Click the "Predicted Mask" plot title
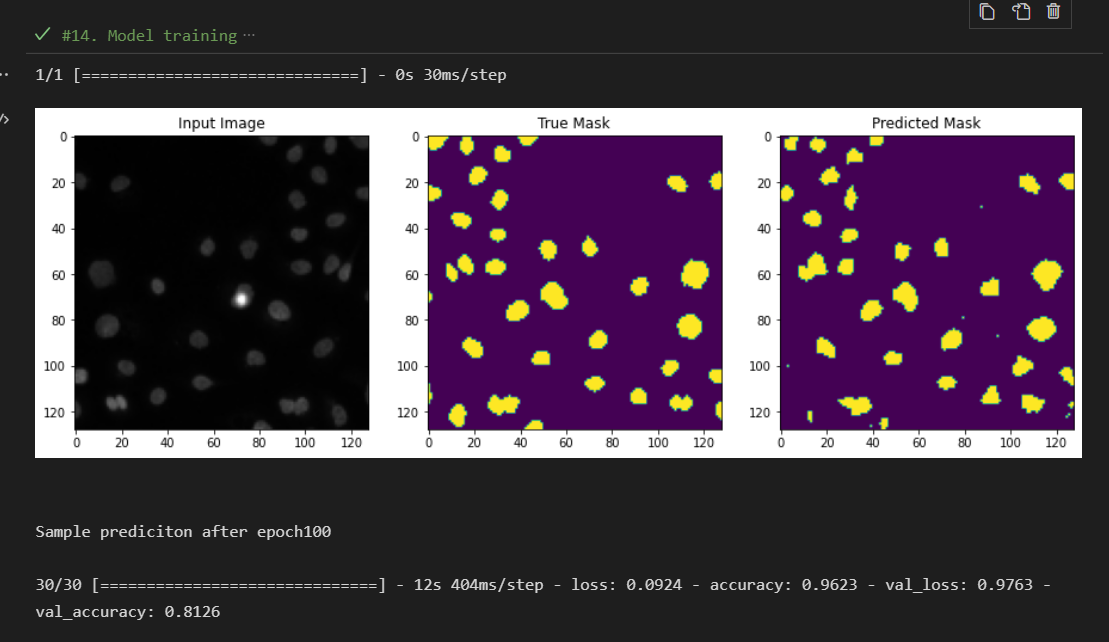The image size is (1109, 642). pos(925,123)
